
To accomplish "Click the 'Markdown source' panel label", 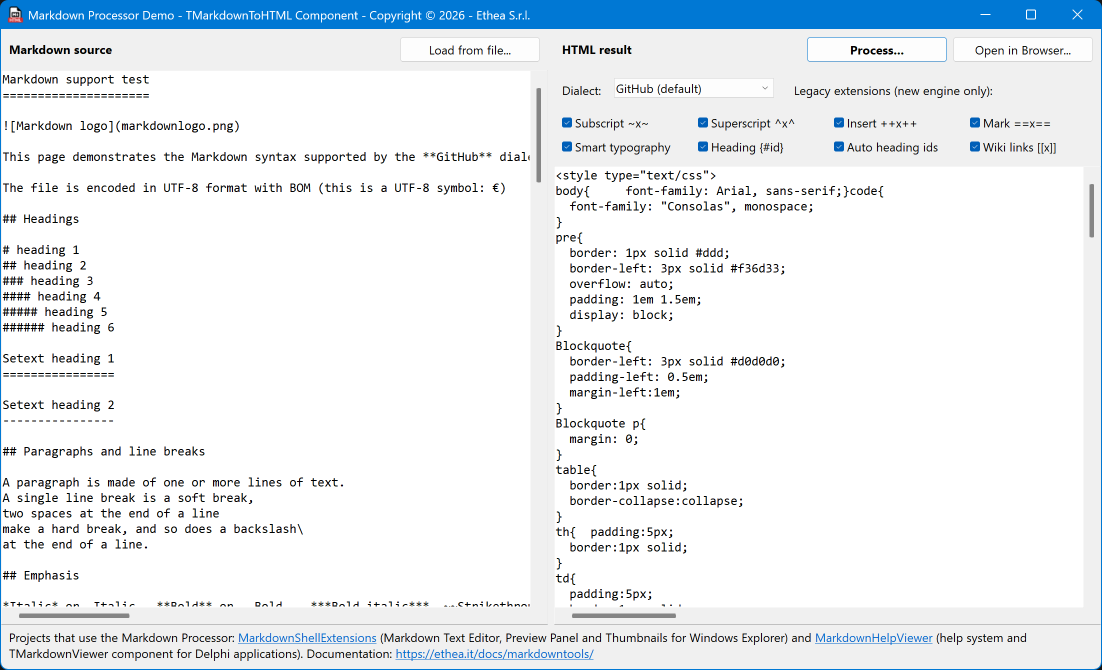I will (60, 50).
